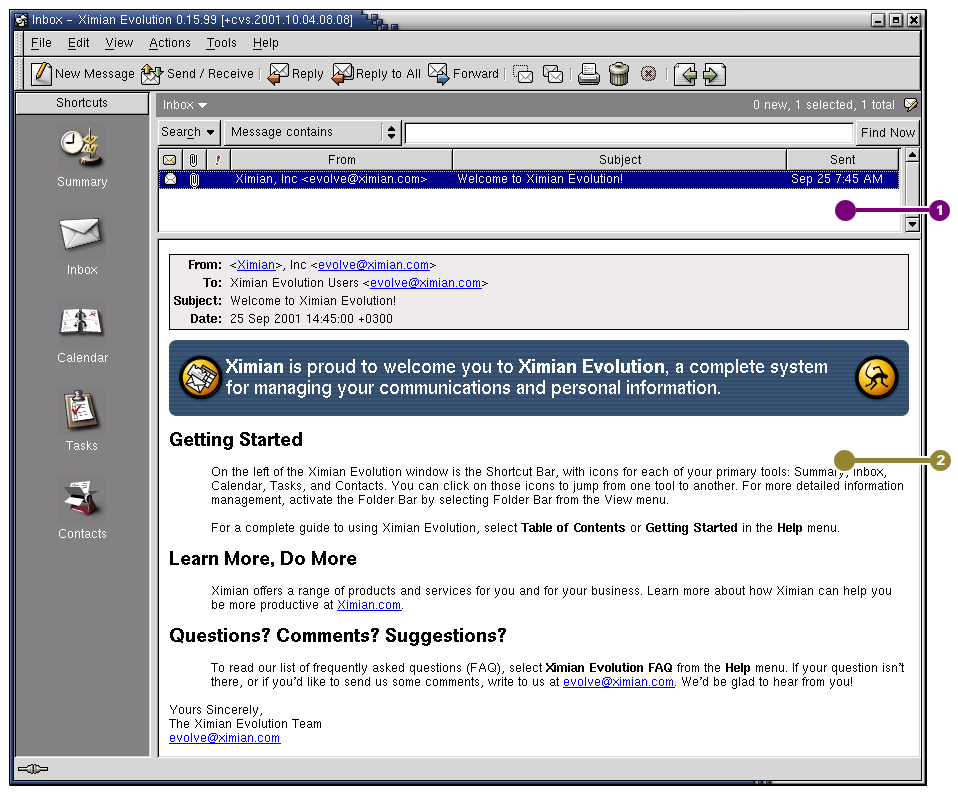Click evolve@ximian.com link in Questions paragraph
This screenshot has height=792, width=958.
pos(618,682)
